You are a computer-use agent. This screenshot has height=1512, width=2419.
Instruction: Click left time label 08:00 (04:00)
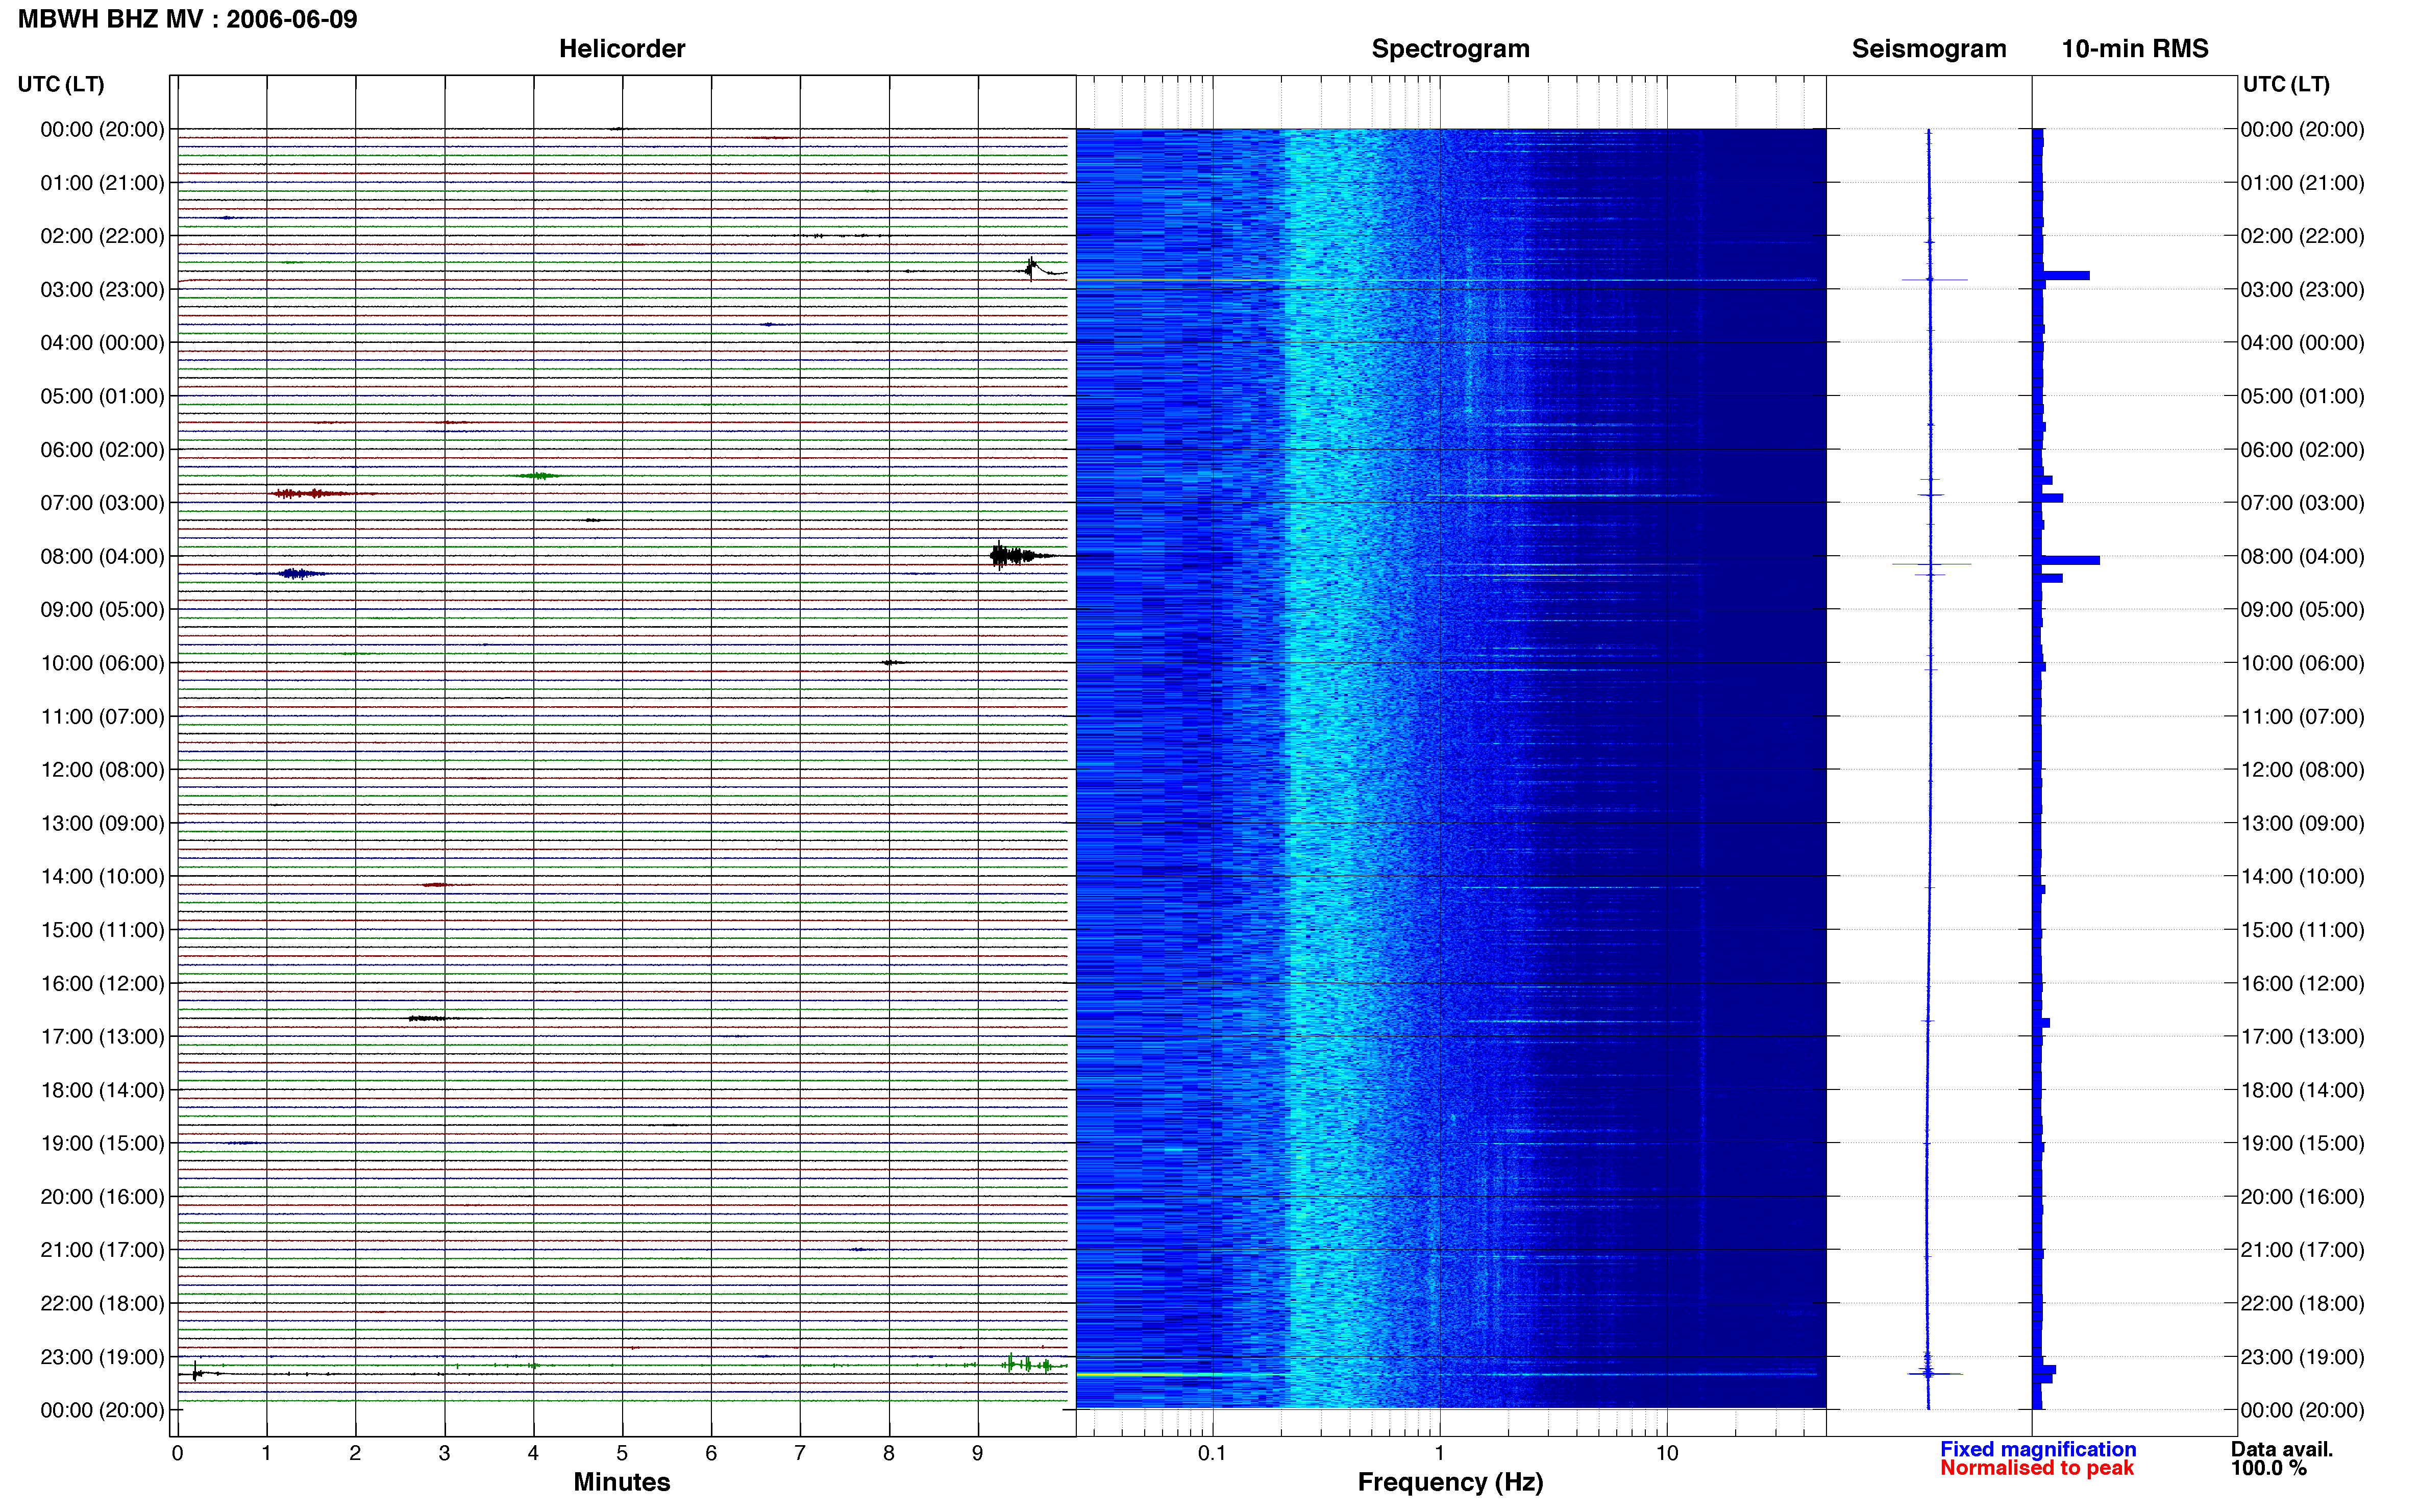pos(102,557)
